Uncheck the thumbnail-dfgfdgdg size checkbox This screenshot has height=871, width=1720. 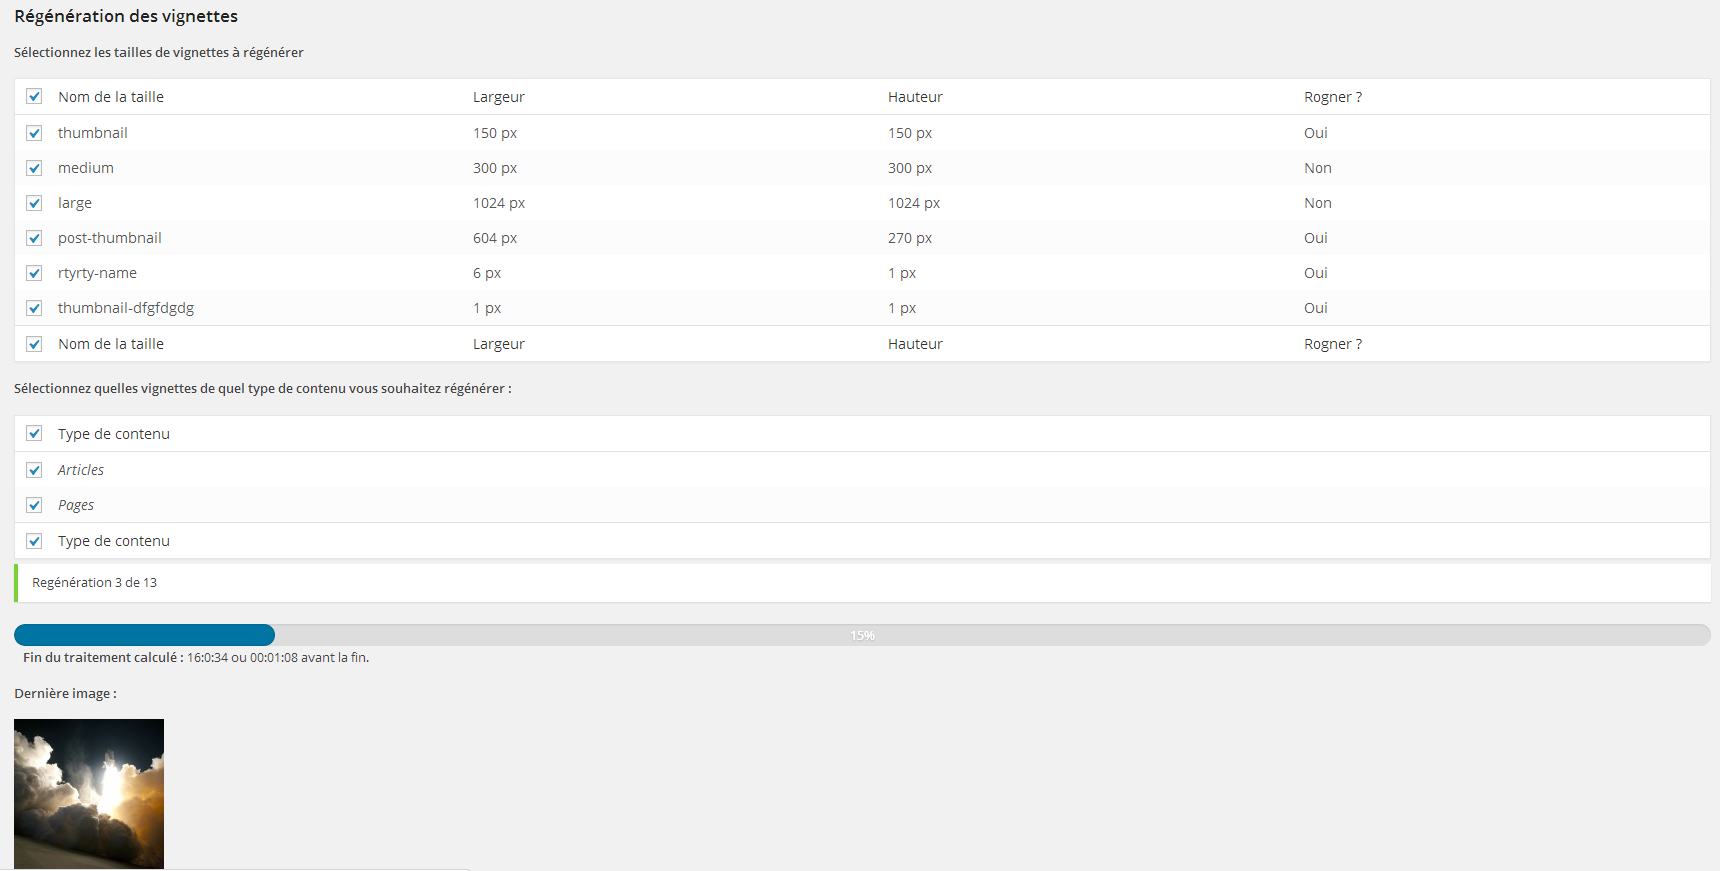pos(34,308)
